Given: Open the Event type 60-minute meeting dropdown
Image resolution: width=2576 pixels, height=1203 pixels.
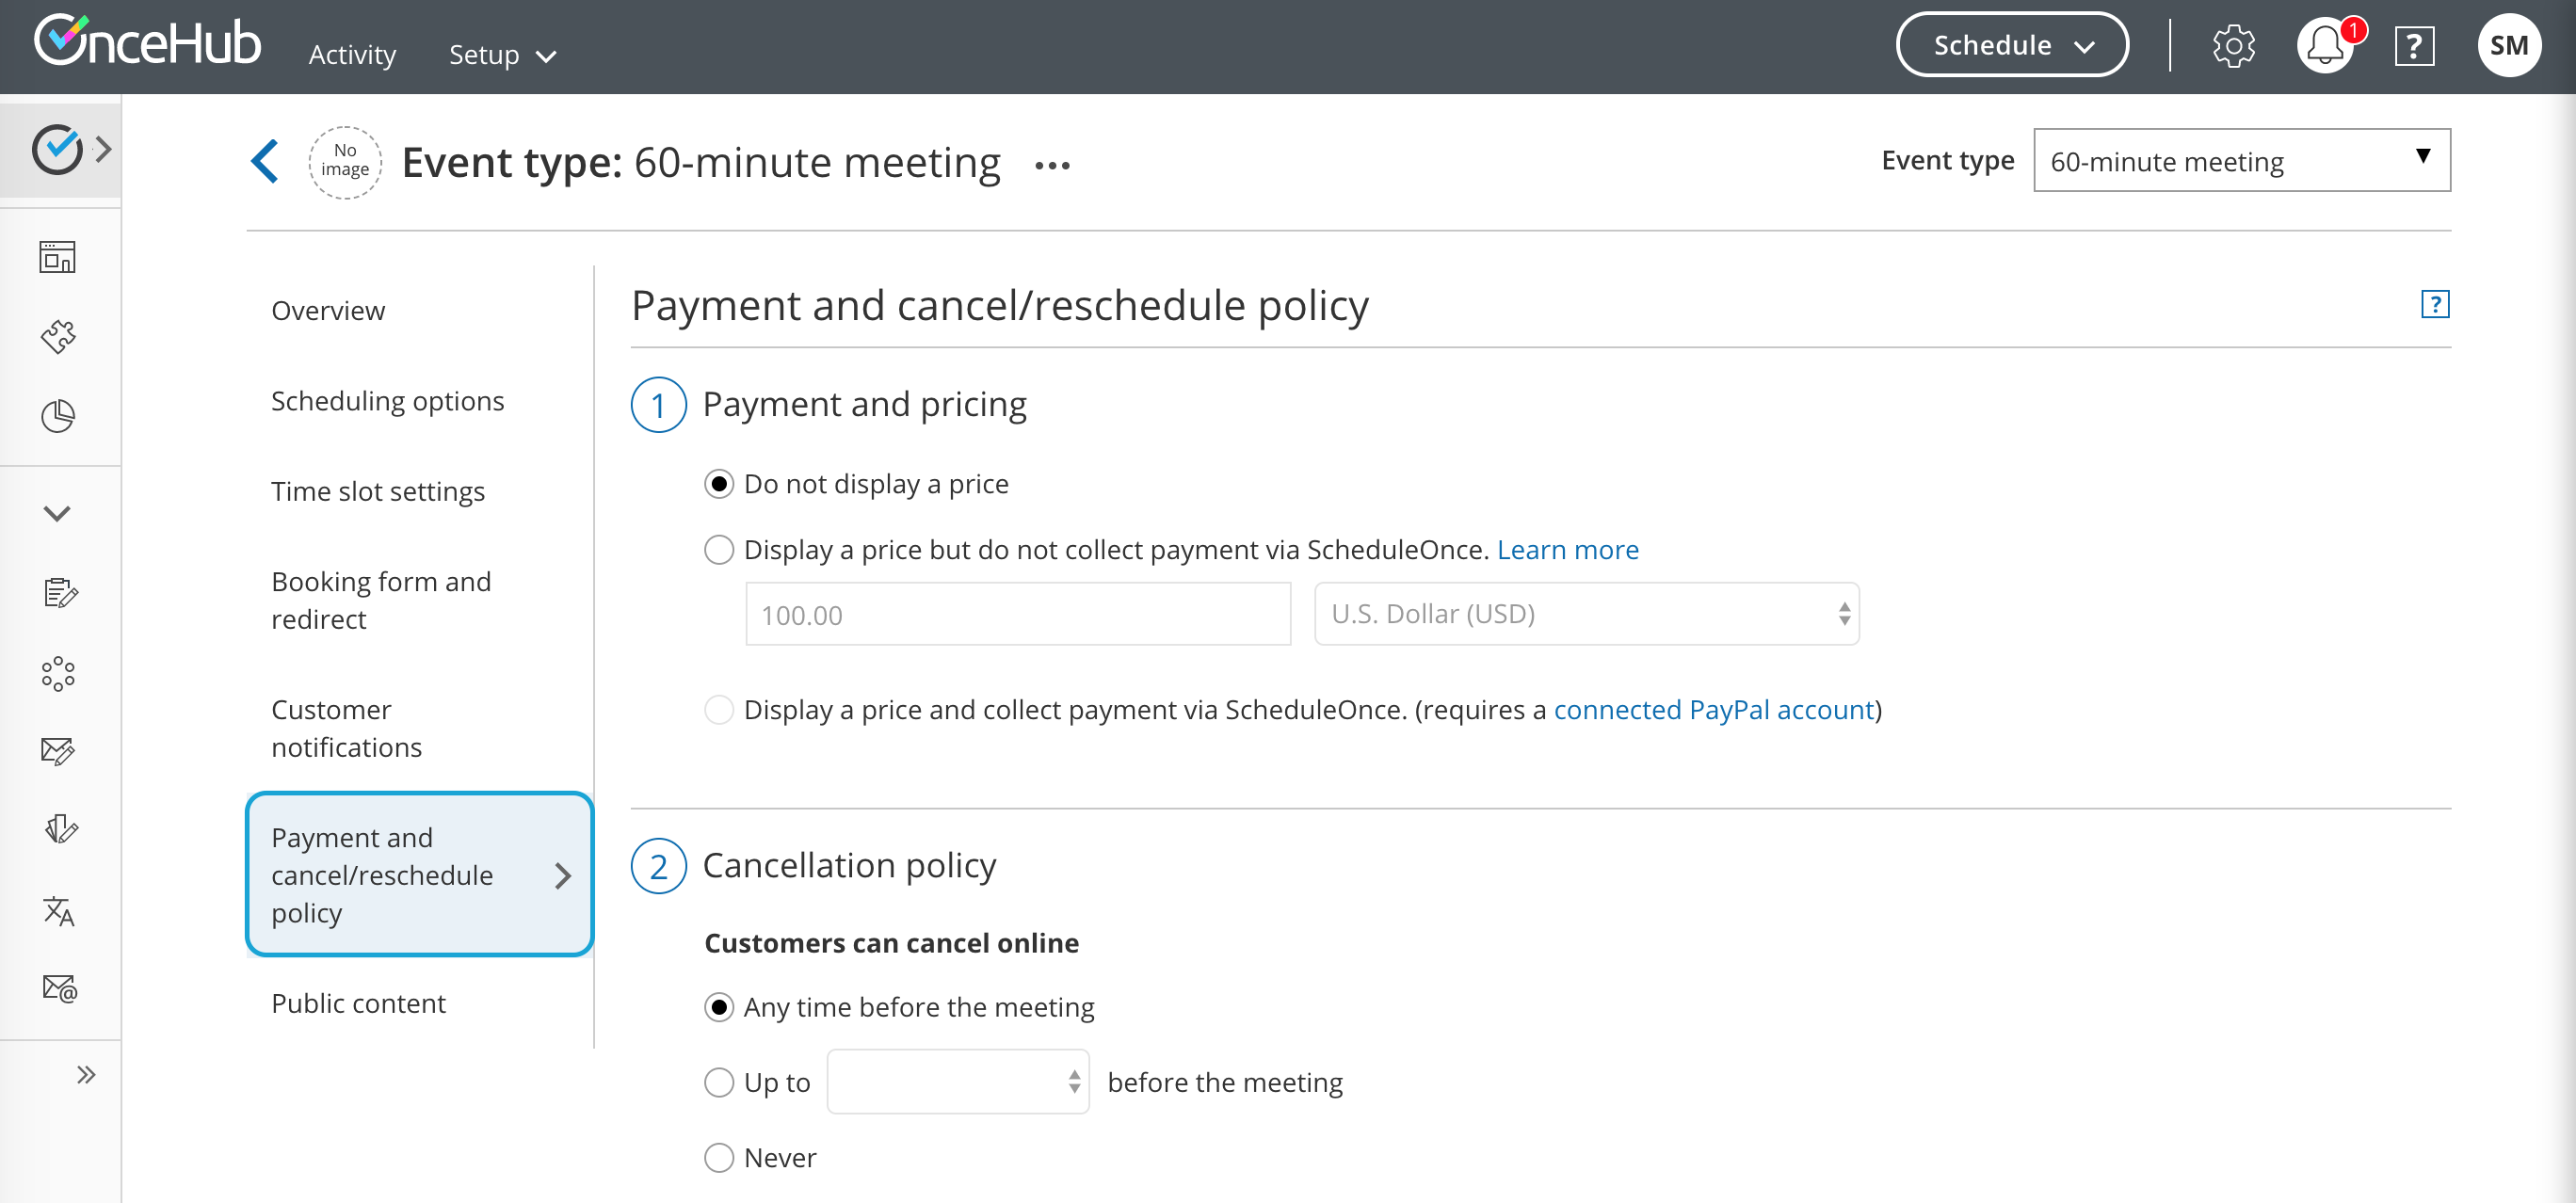Looking at the screenshot, I should [2242, 160].
